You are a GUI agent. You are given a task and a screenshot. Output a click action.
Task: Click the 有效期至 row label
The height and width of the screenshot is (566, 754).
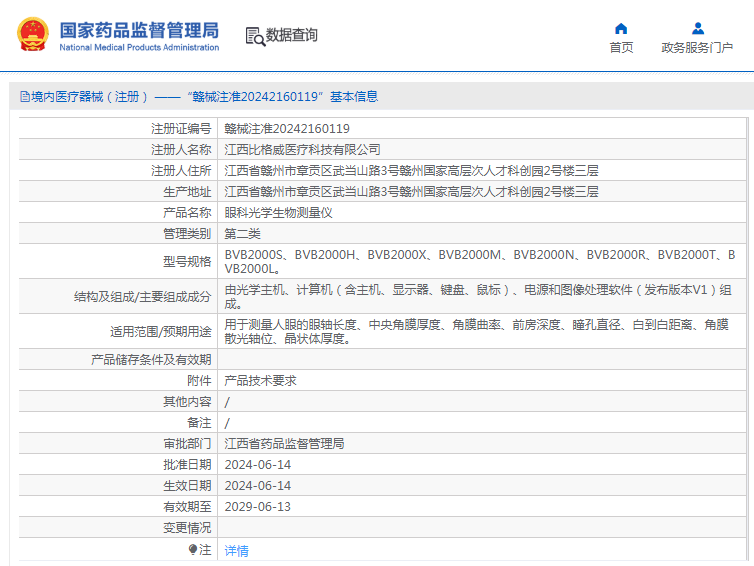pyautogui.click(x=187, y=507)
